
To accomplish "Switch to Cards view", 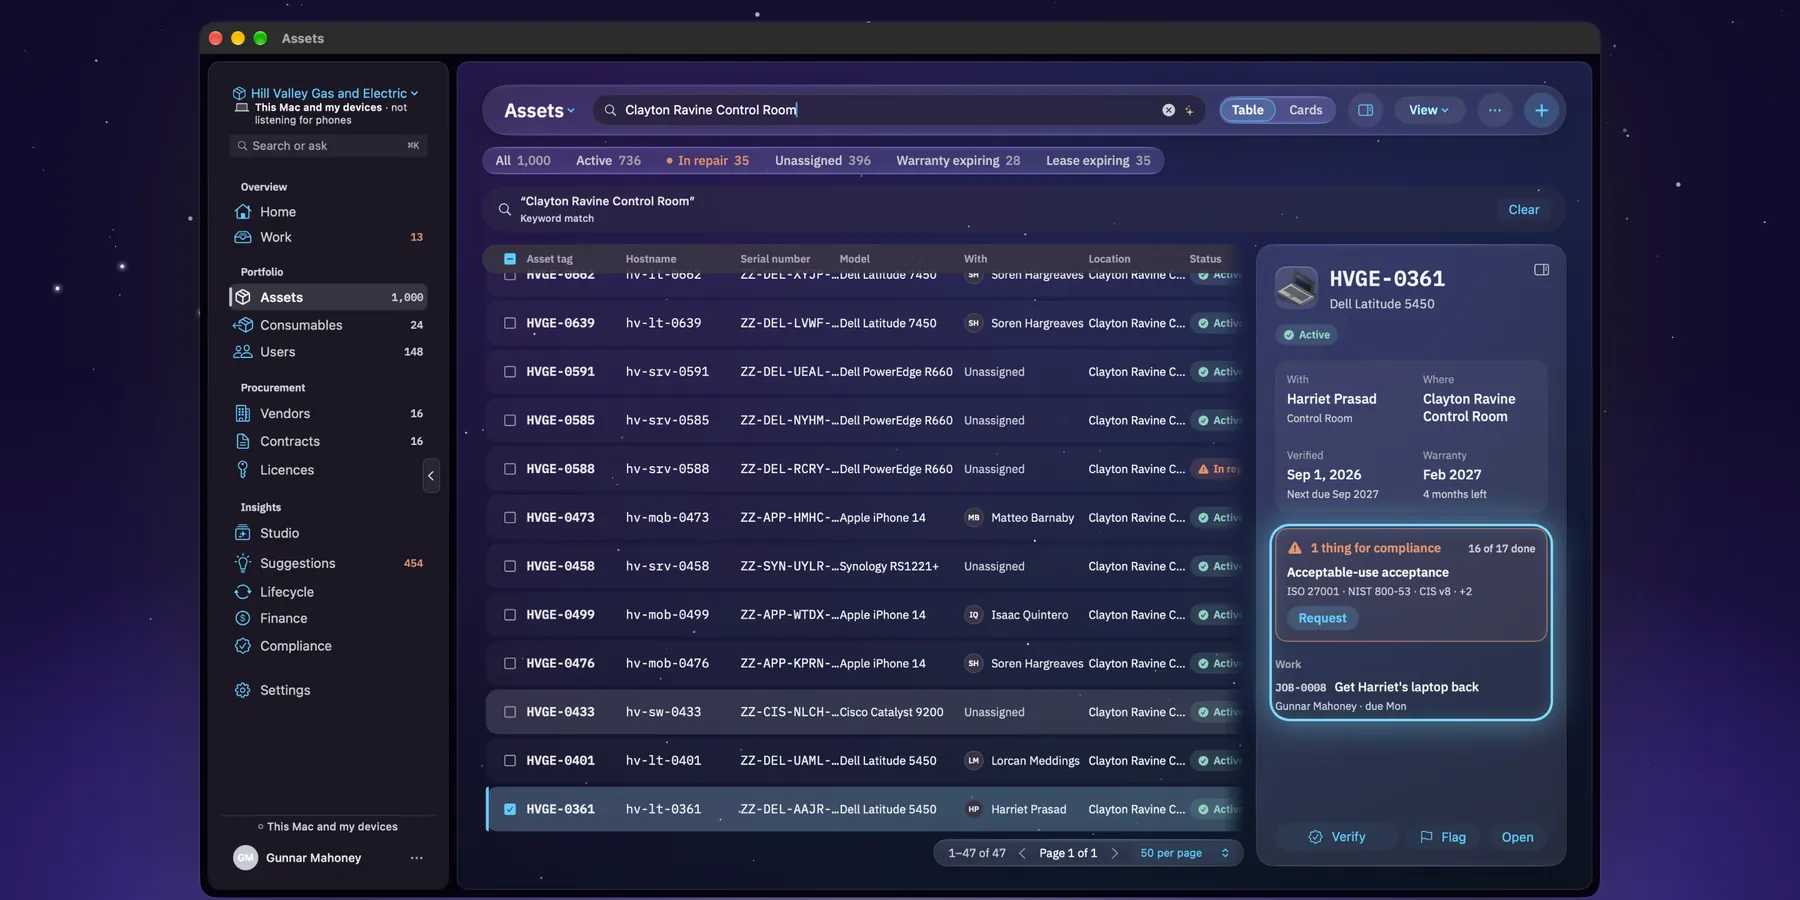I will pyautogui.click(x=1305, y=110).
